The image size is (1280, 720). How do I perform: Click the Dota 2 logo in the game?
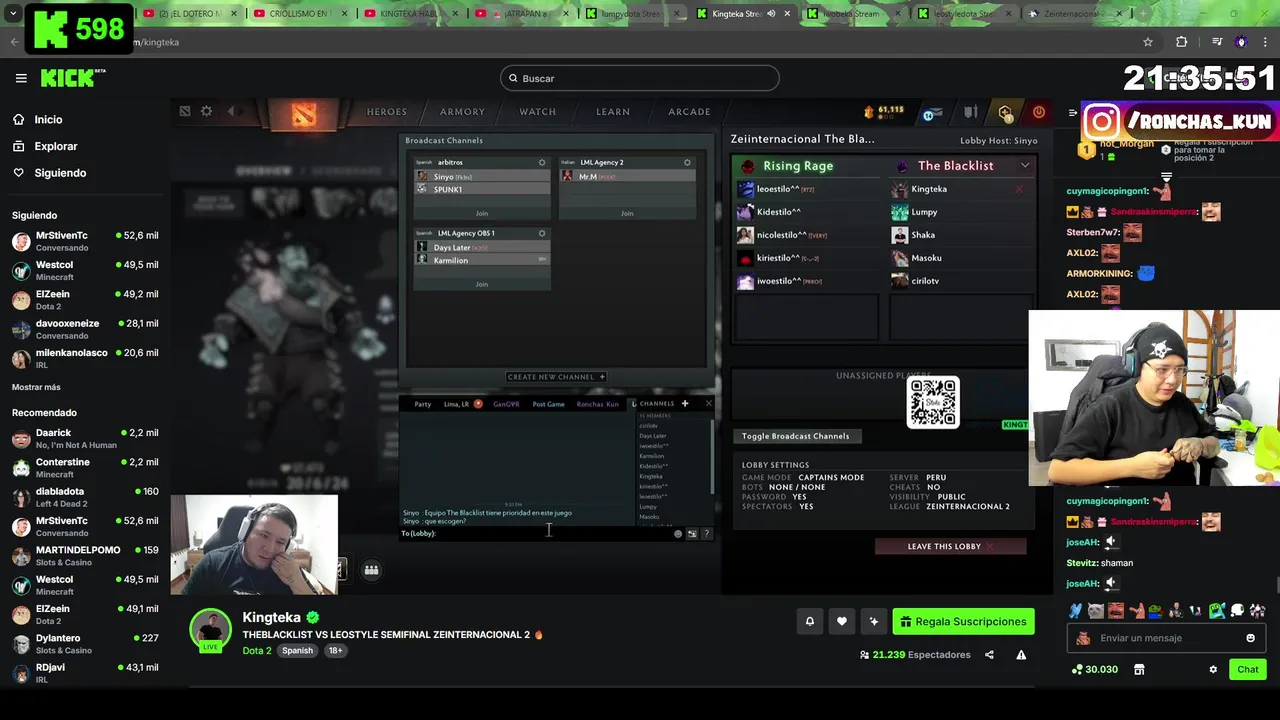tap(304, 113)
